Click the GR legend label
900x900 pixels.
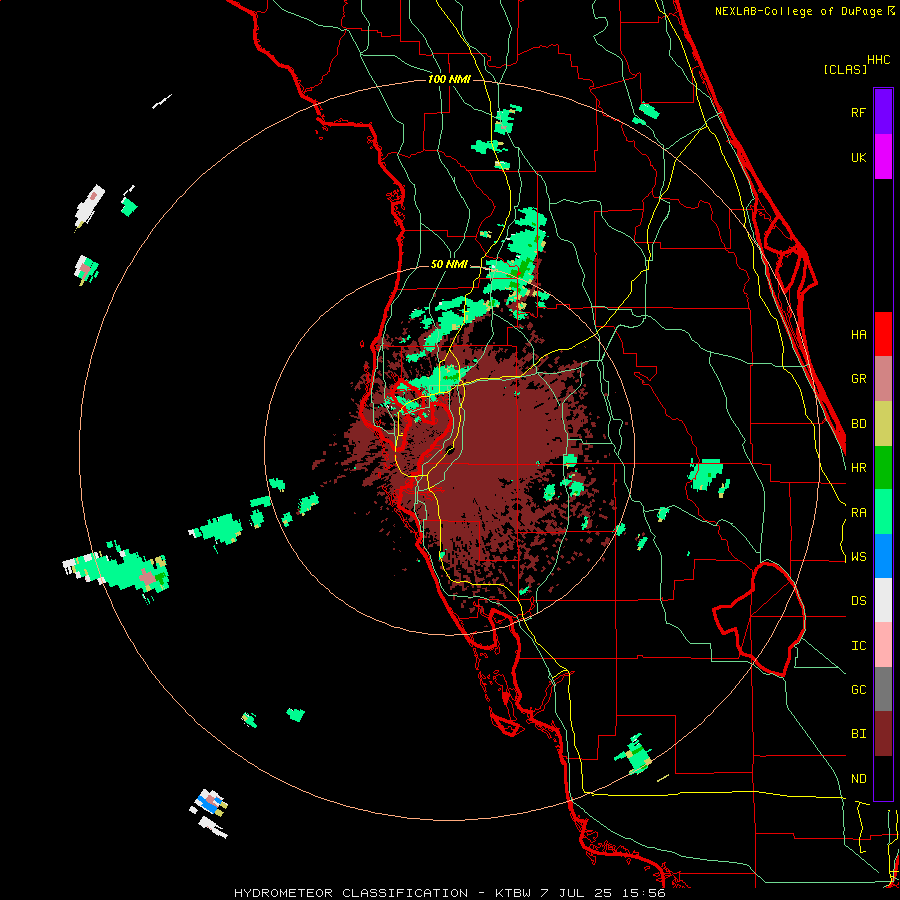tap(858, 379)
